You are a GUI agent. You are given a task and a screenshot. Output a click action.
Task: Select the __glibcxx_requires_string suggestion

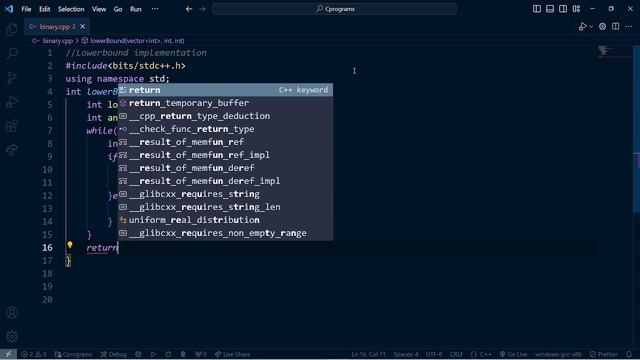225,194
